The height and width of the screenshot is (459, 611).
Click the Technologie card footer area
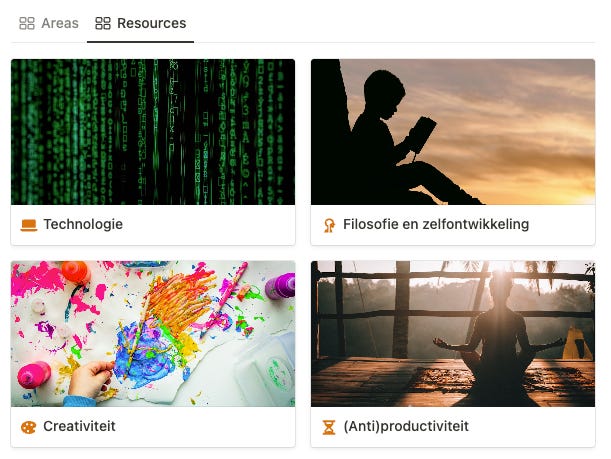click(x=153, y=225)
